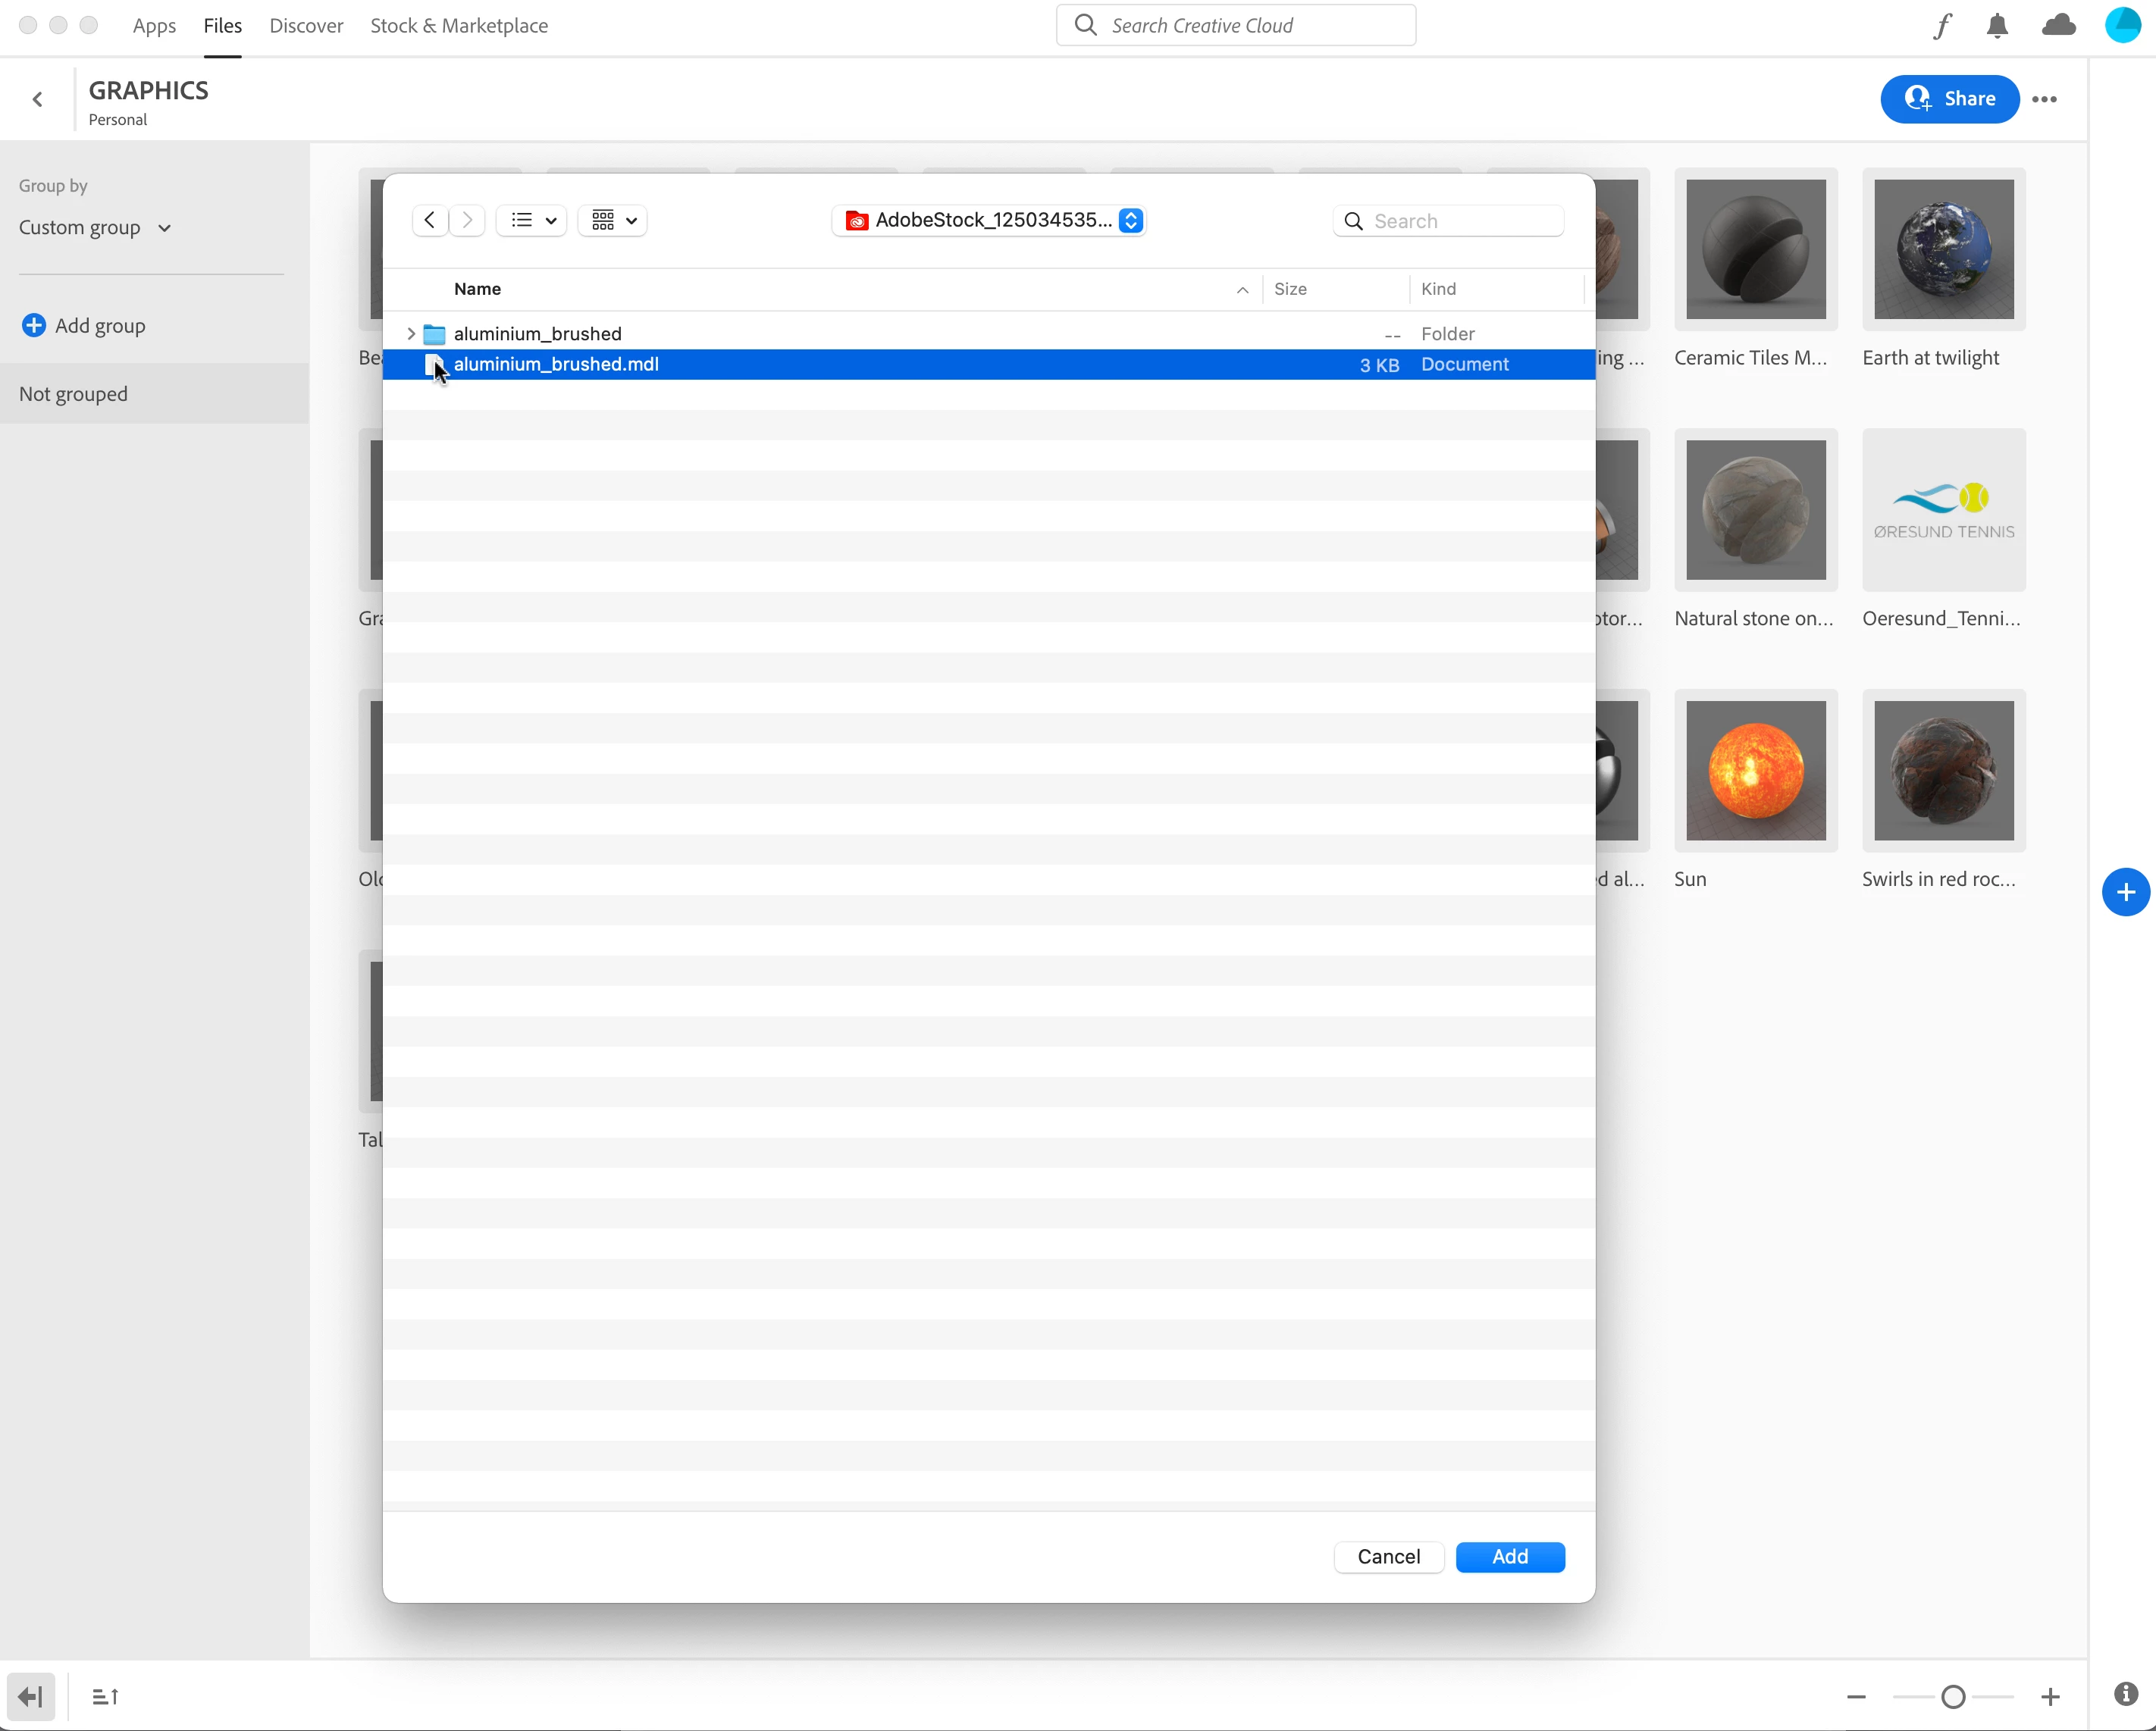Expand the aluminium_brushed folder

coord(410,333)
